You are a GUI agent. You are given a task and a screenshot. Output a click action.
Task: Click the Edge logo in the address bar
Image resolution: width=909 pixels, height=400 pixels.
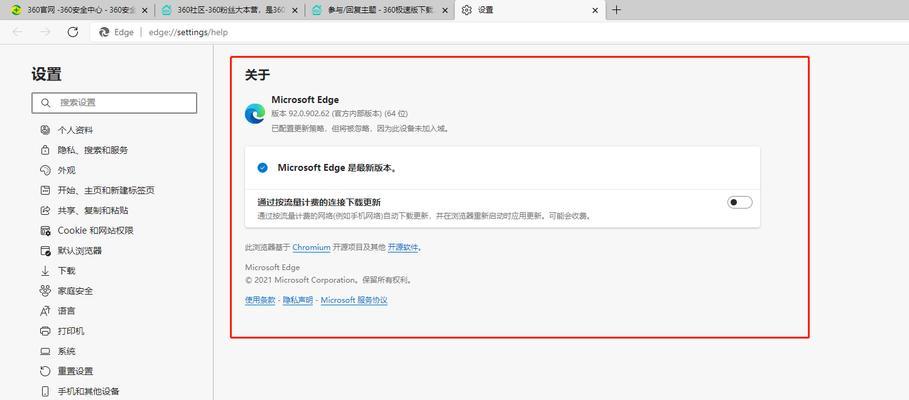click(x=104, y=32)
